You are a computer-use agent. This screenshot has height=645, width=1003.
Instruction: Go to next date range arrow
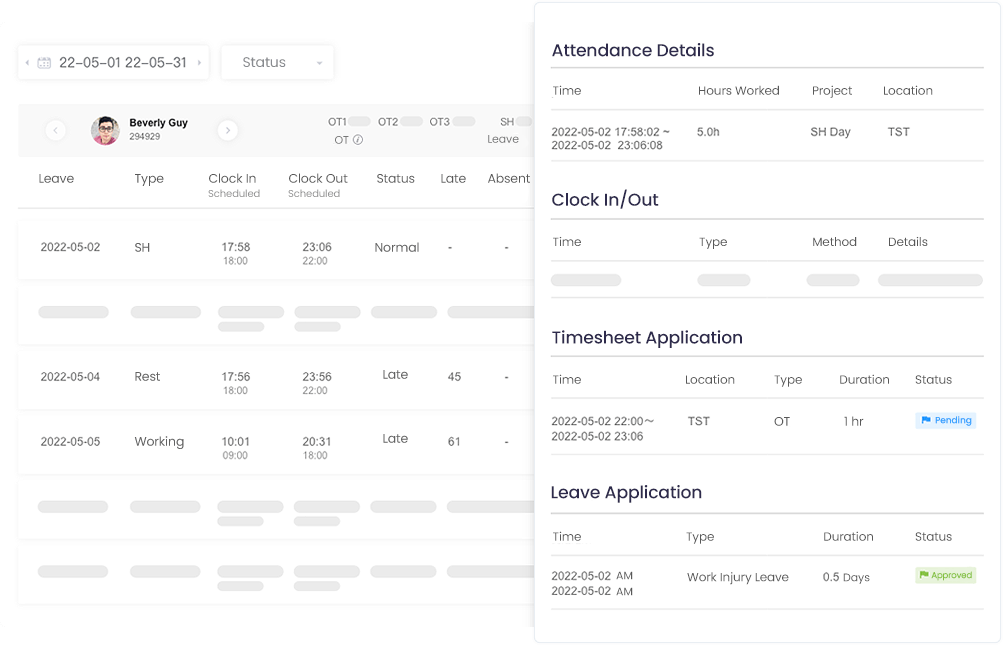point(199,63)
